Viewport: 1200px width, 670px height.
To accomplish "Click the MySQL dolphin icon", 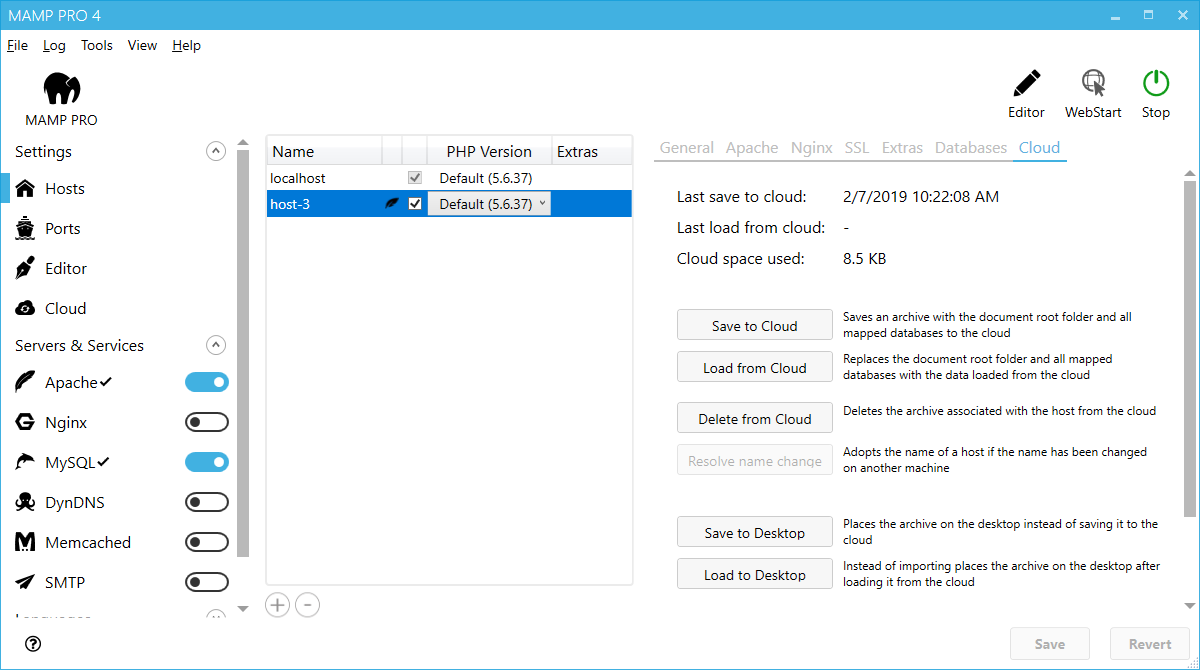I will (x=26, y=462).
